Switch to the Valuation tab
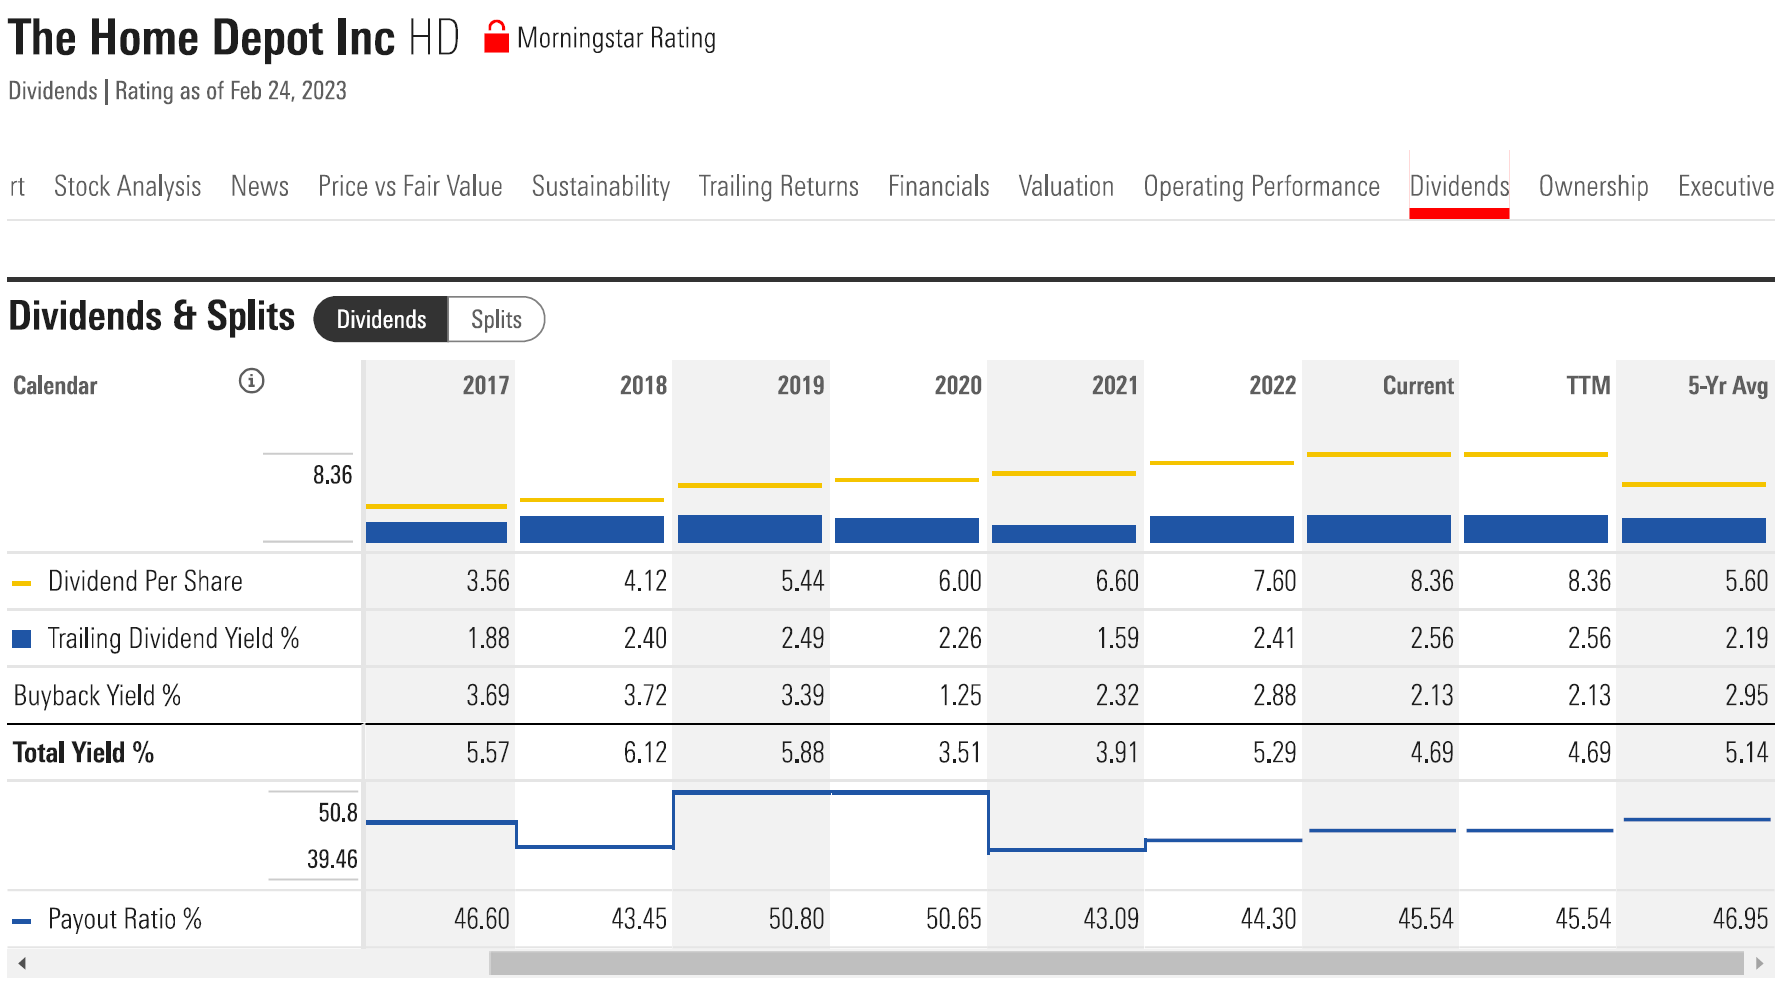The width and height of the screenshot is (1788, 1002). point(1066,186)
